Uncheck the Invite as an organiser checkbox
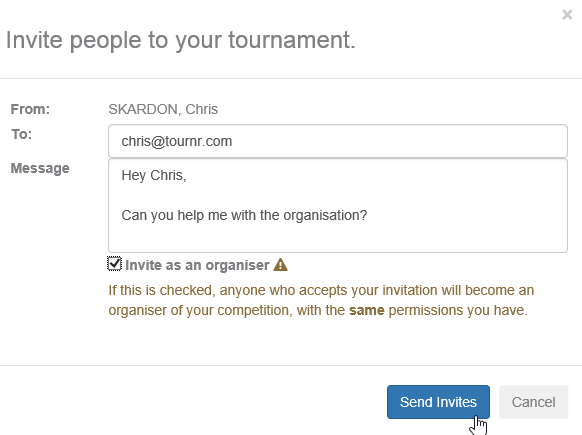The height and width of the screenshot is (435, 582). coord(114,264)
